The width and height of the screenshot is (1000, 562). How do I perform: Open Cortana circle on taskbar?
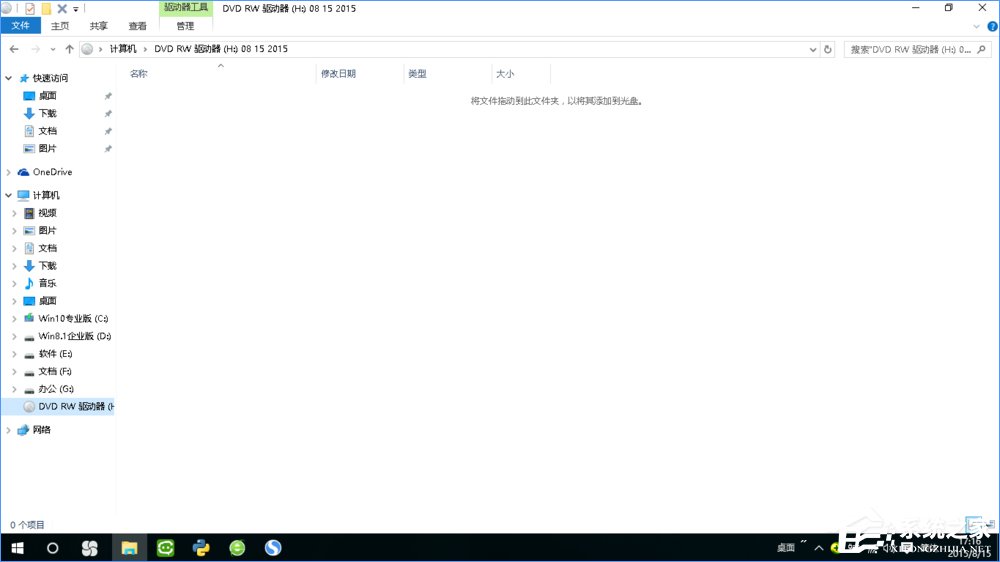click(x=52, y=548)
